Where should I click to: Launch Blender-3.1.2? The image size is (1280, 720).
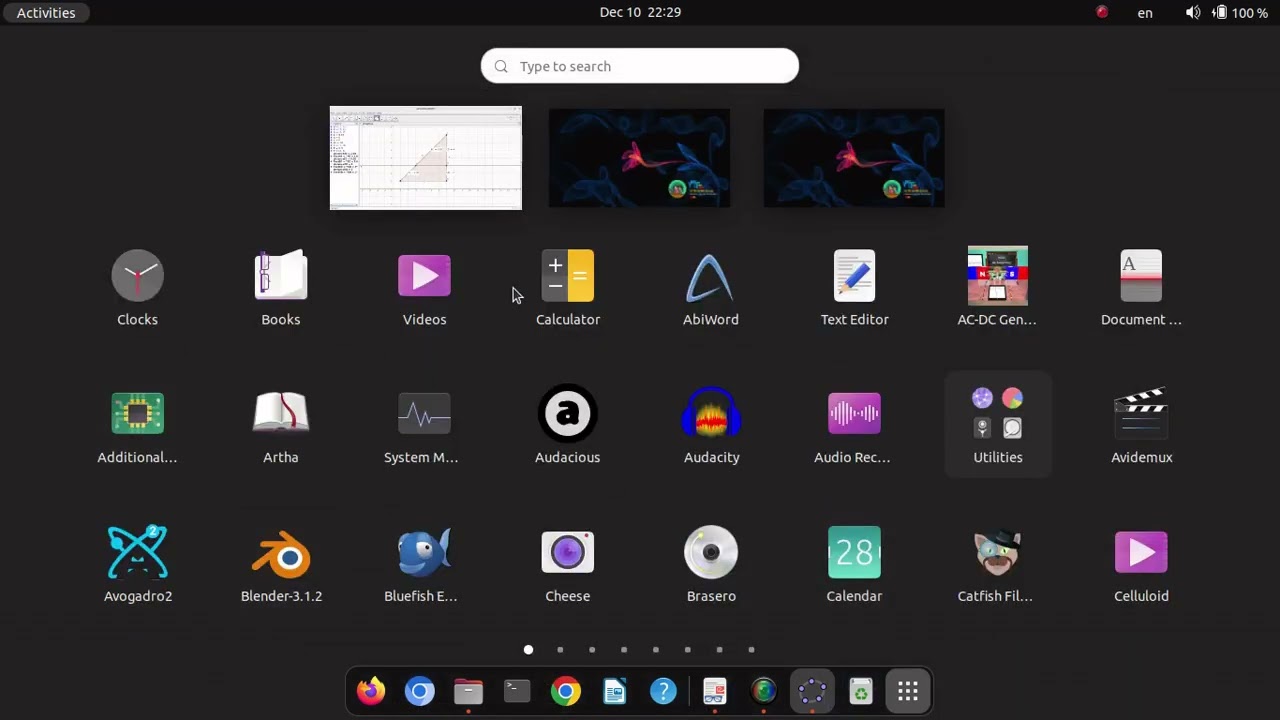[281, 564]
